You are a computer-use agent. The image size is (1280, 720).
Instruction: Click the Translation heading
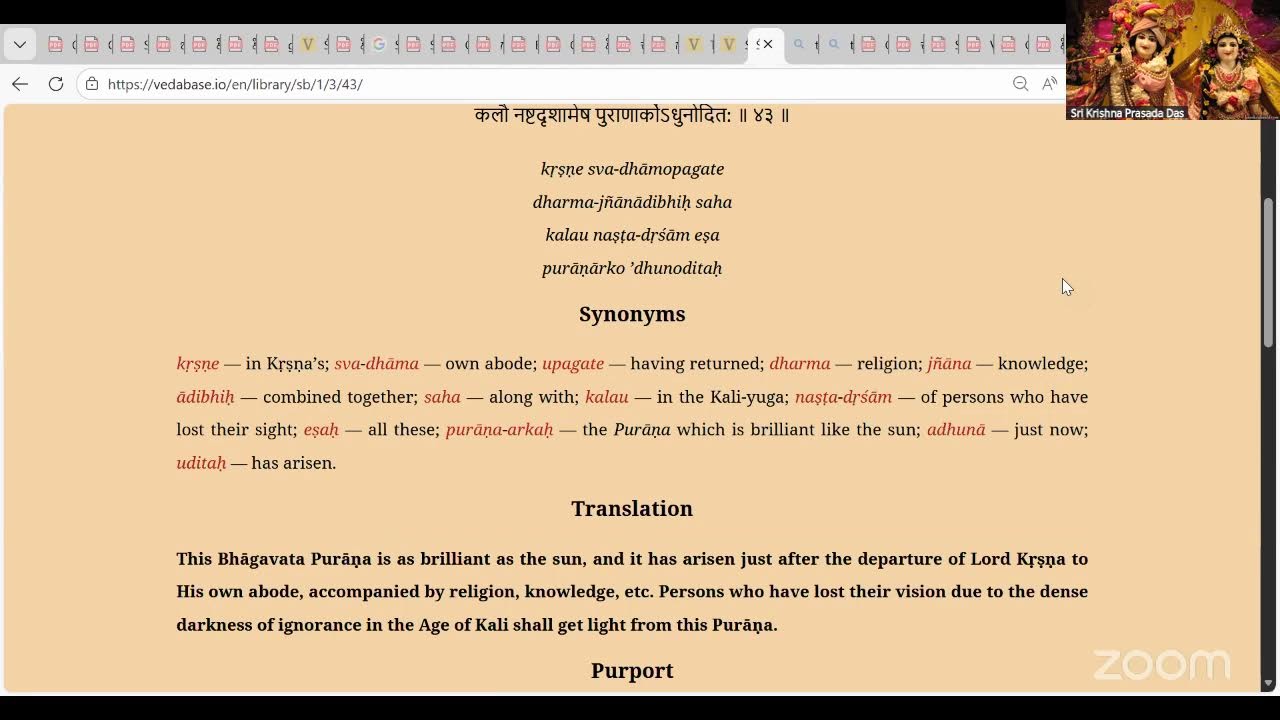pyautogui.click(x=632, y=508)
